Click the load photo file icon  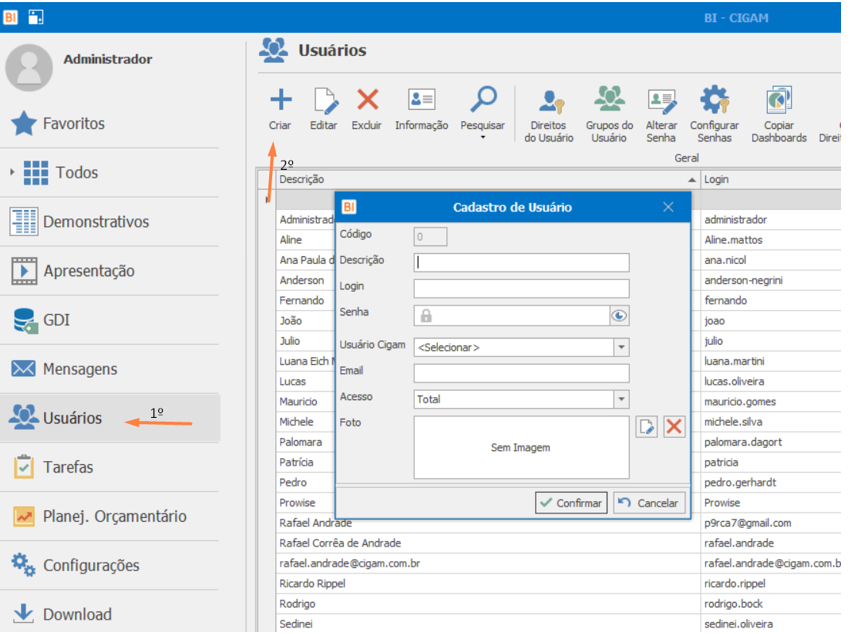tap(646, 426)
